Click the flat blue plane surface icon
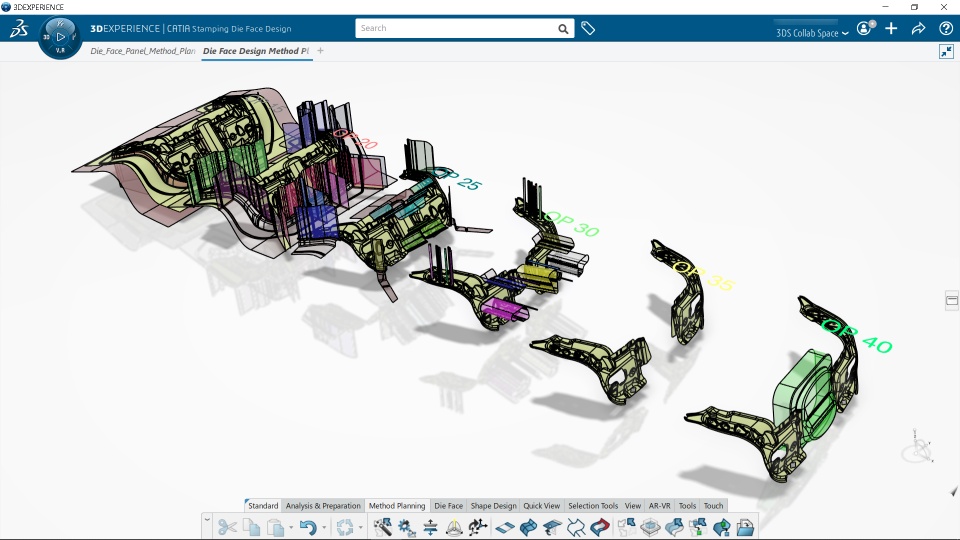The width and height of the screenshot is (960, 540). [x=504, y=527]
